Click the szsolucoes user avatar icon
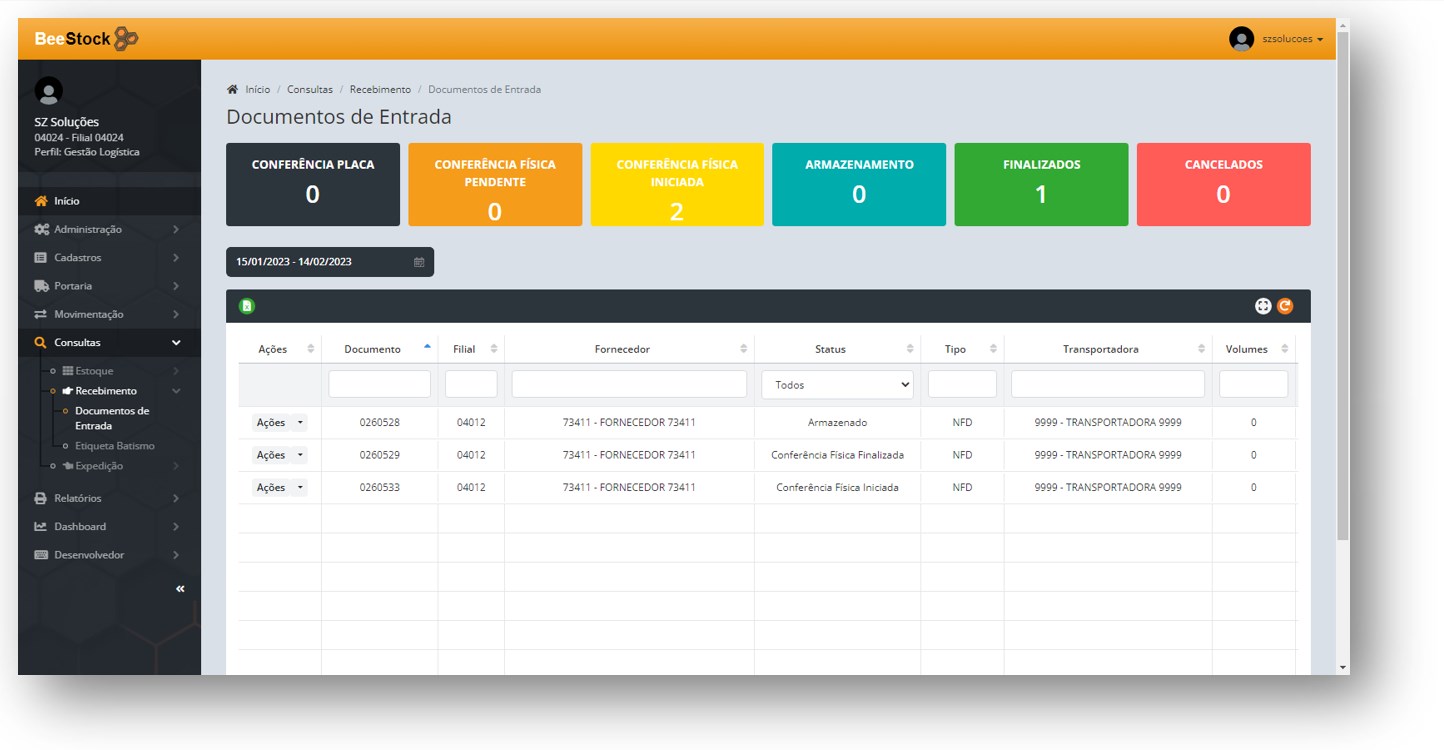 [1241, 39]
